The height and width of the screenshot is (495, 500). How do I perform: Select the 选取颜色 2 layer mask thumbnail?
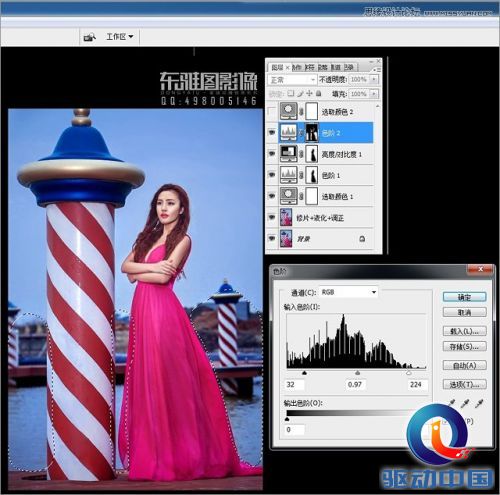click(x=311, y=111)
